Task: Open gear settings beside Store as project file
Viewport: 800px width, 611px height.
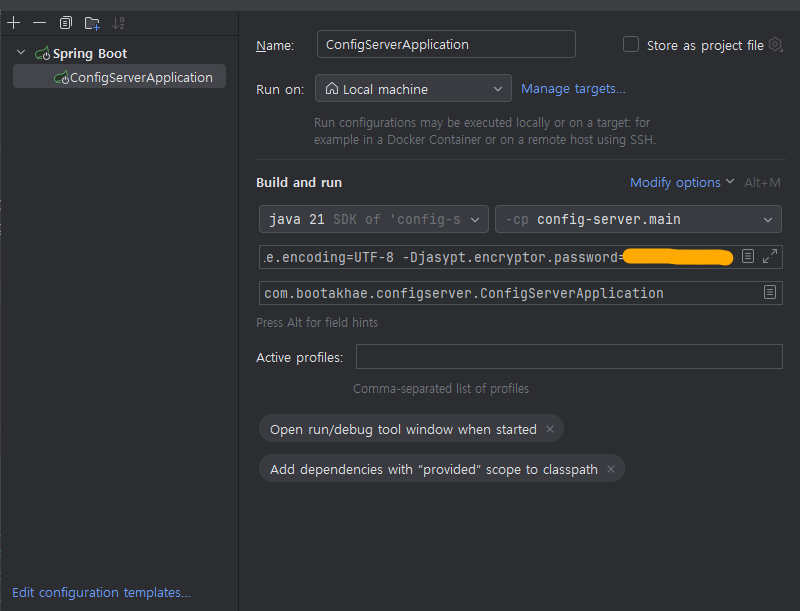Action: [x=775, y=45]
